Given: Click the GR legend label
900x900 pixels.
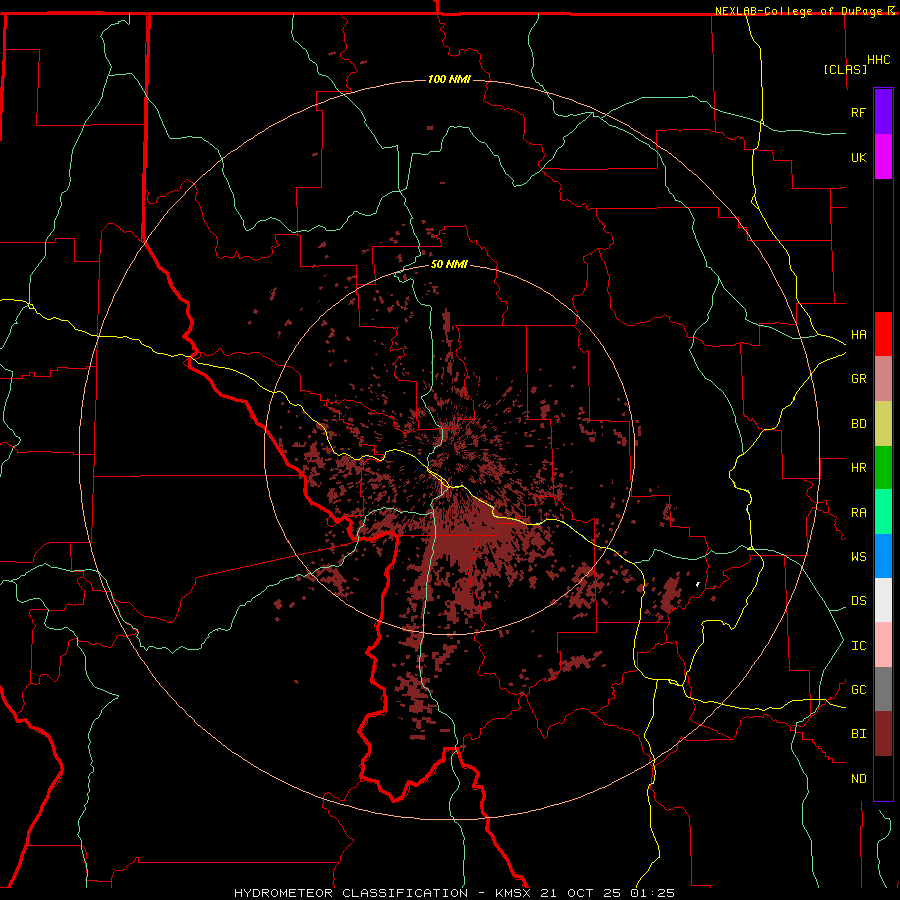Looking at the screenshot, I should 858,379.
